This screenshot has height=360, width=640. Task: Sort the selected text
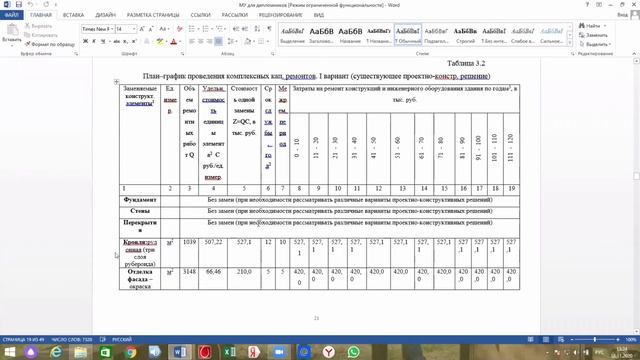coord(257,29)
